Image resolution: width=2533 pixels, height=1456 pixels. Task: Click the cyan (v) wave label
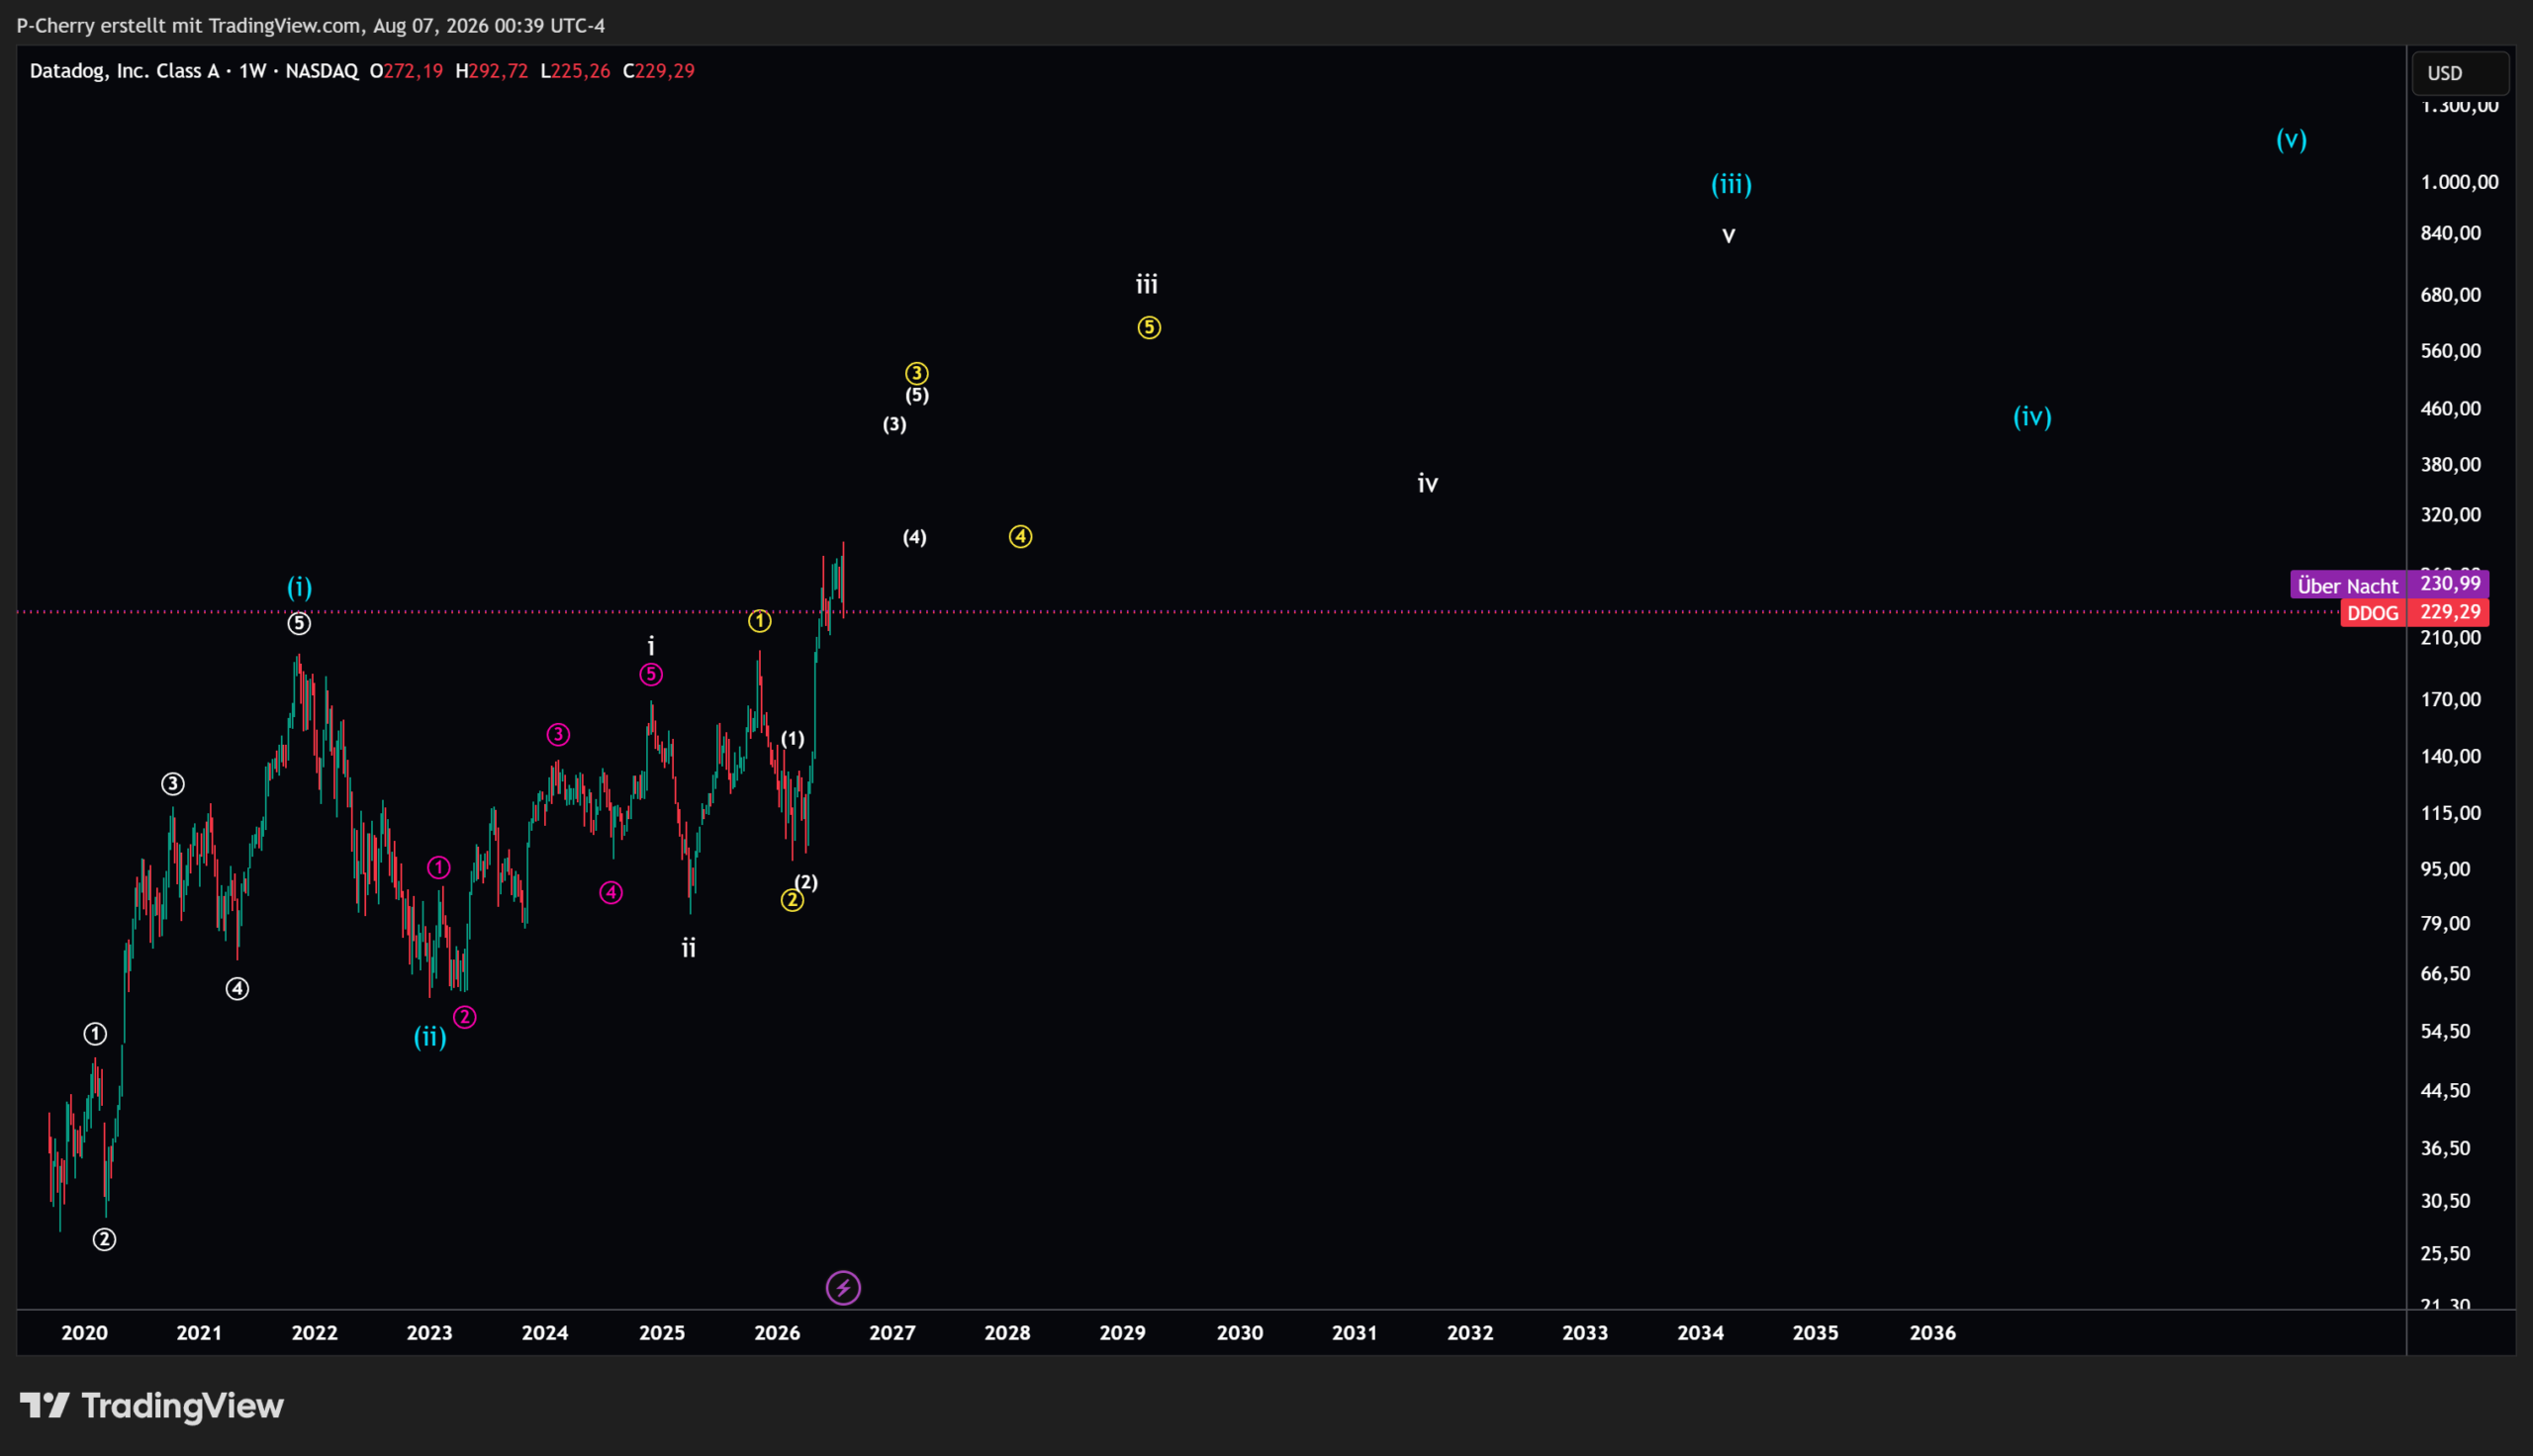click(x=2291, y=139)
